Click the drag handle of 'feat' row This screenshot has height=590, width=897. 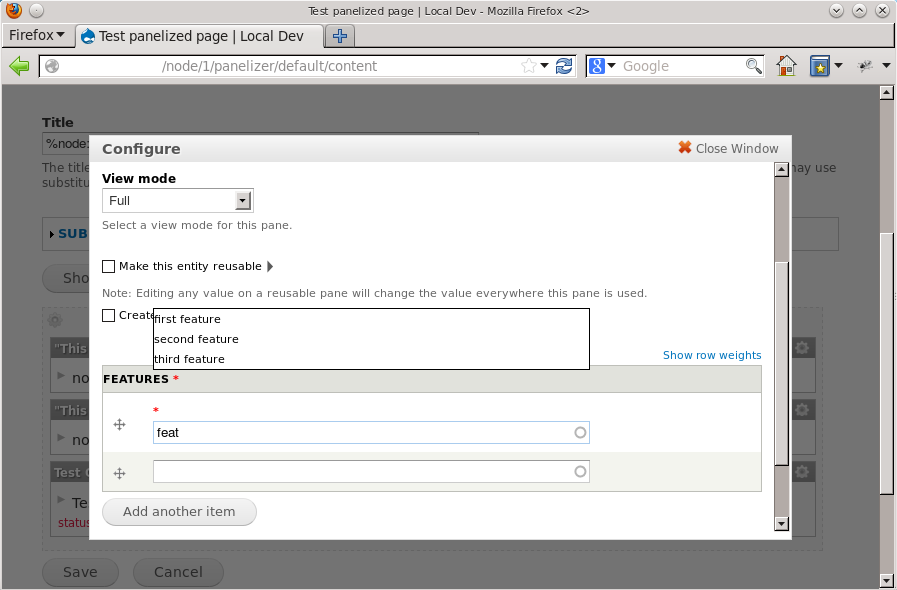pyautogui.click(x=120, y=425)
